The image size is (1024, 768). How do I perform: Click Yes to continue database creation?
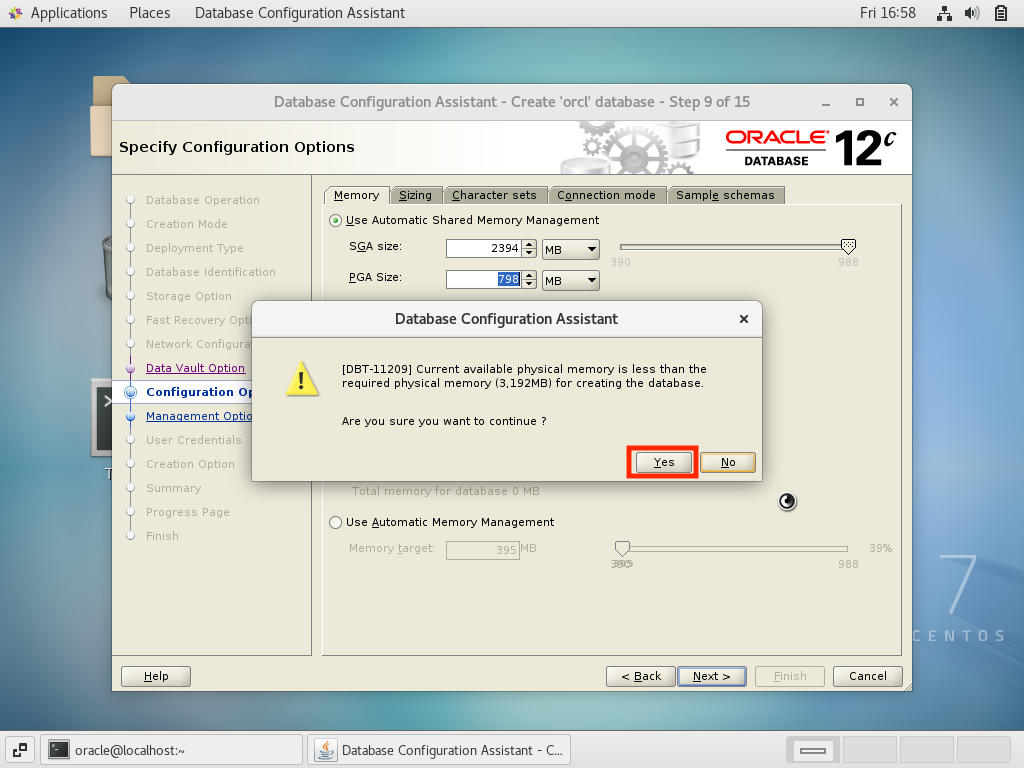click(x=663, y=462)
